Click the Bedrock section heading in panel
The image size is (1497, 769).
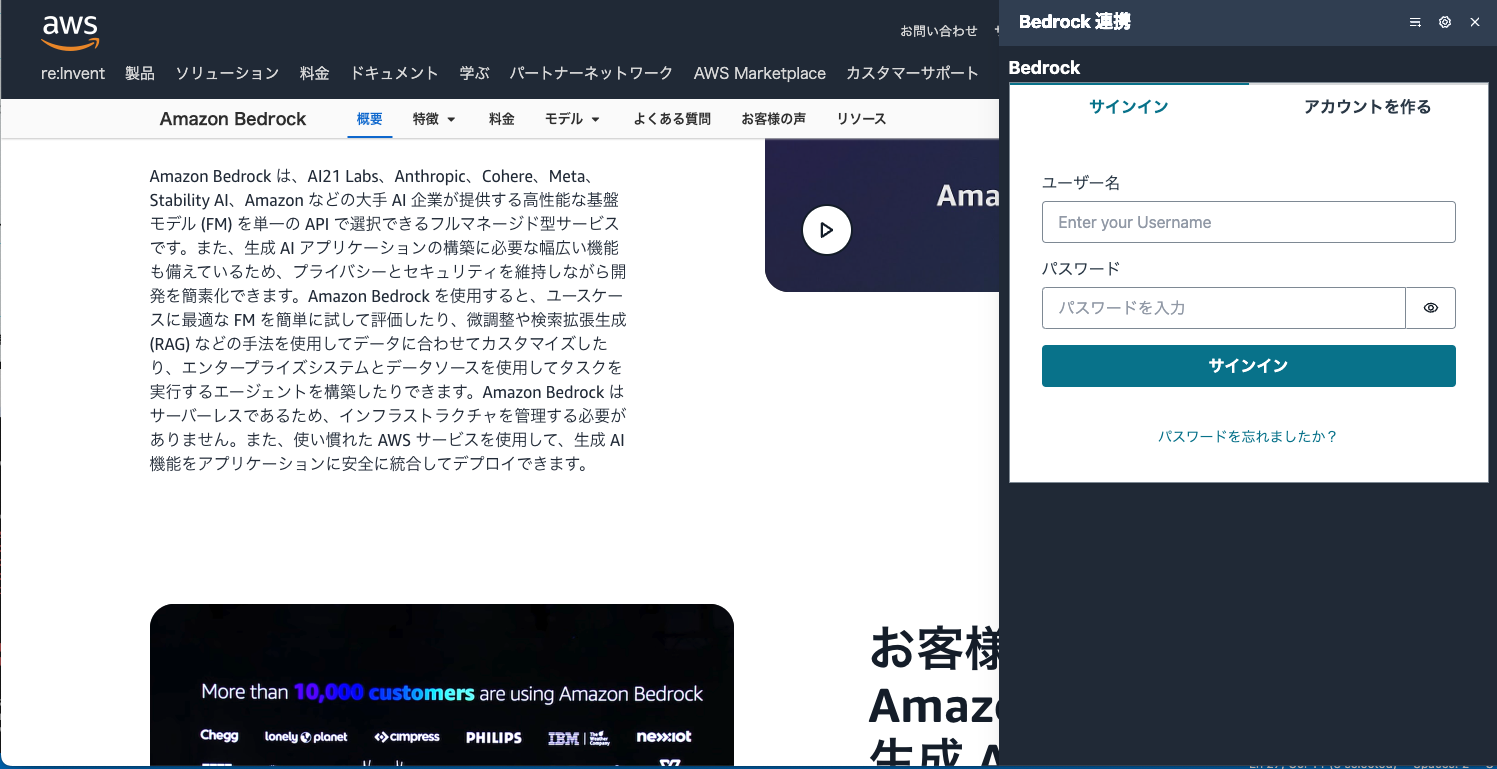1044,68
